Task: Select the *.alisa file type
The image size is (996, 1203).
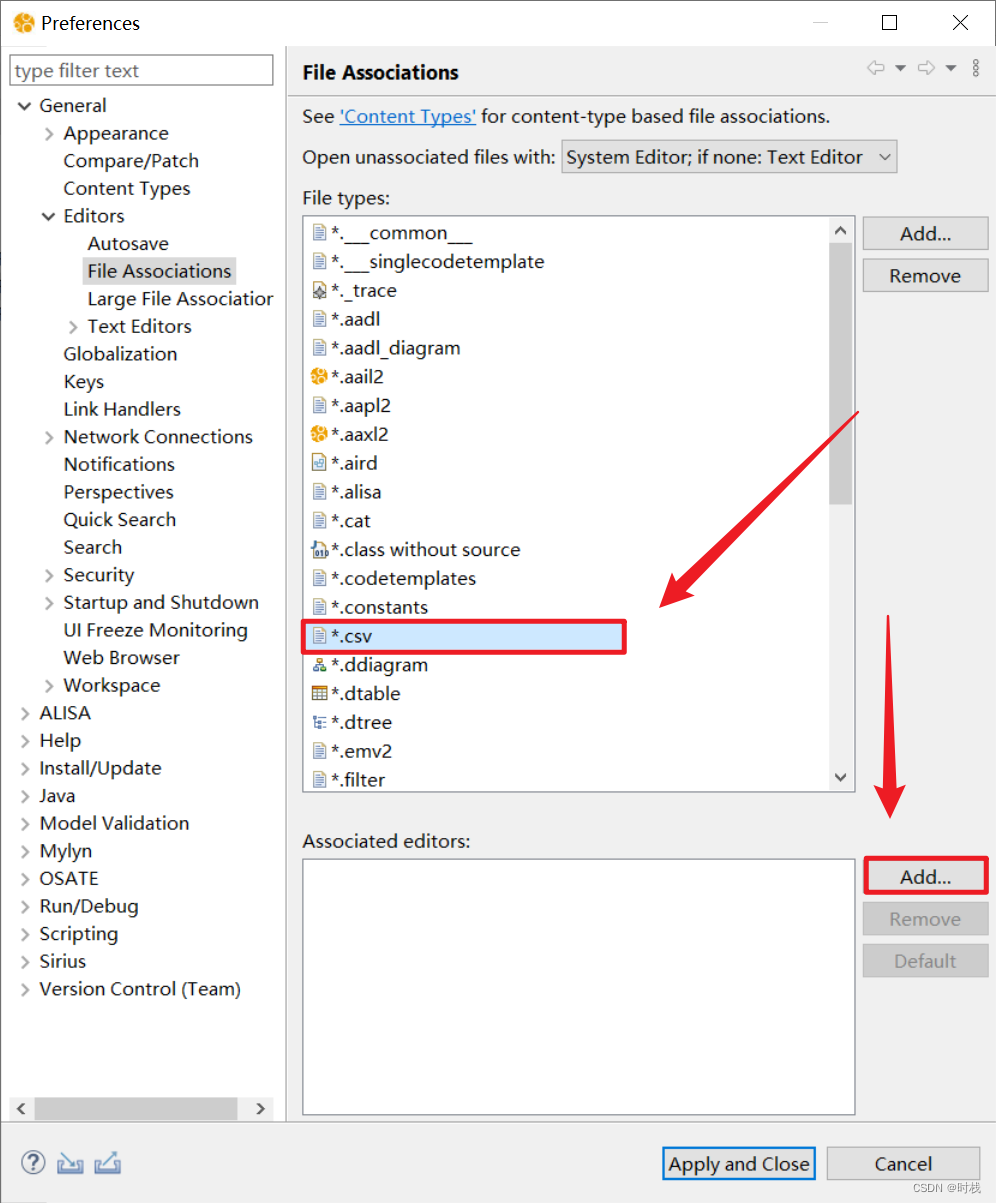Action: click(x=356, y=492)
